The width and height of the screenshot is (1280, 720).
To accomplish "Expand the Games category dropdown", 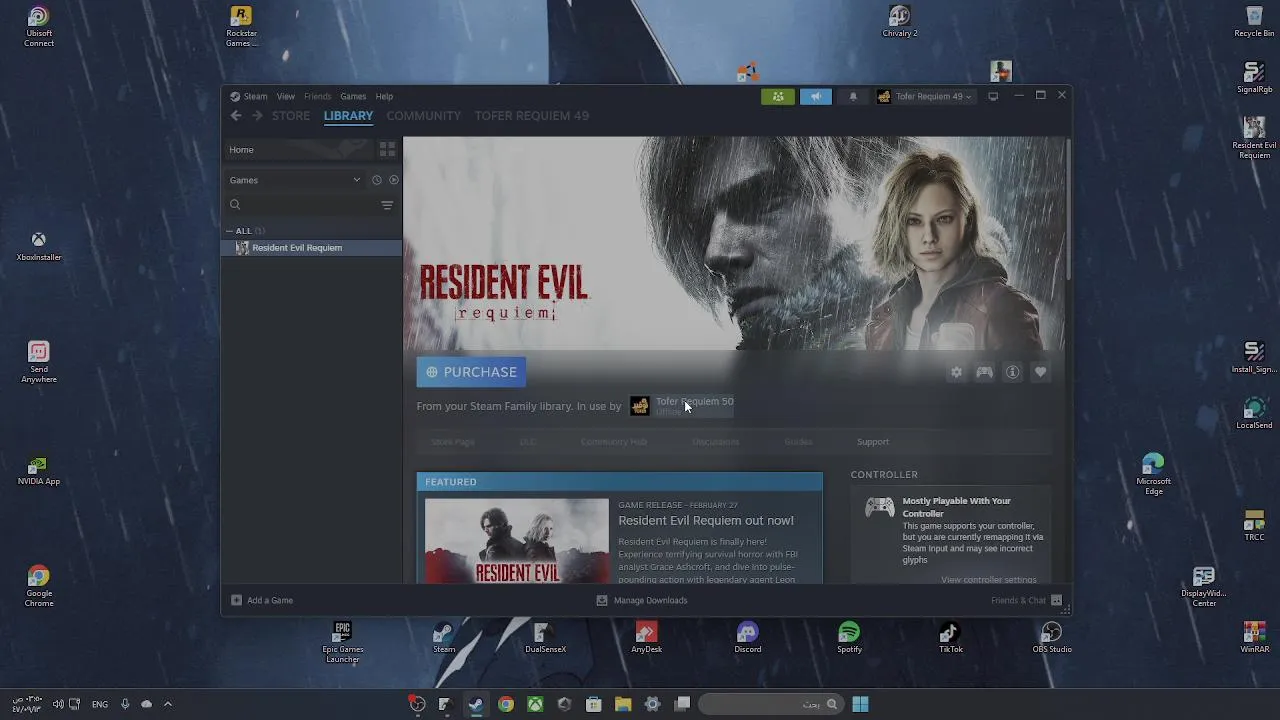I will point(295,180).
